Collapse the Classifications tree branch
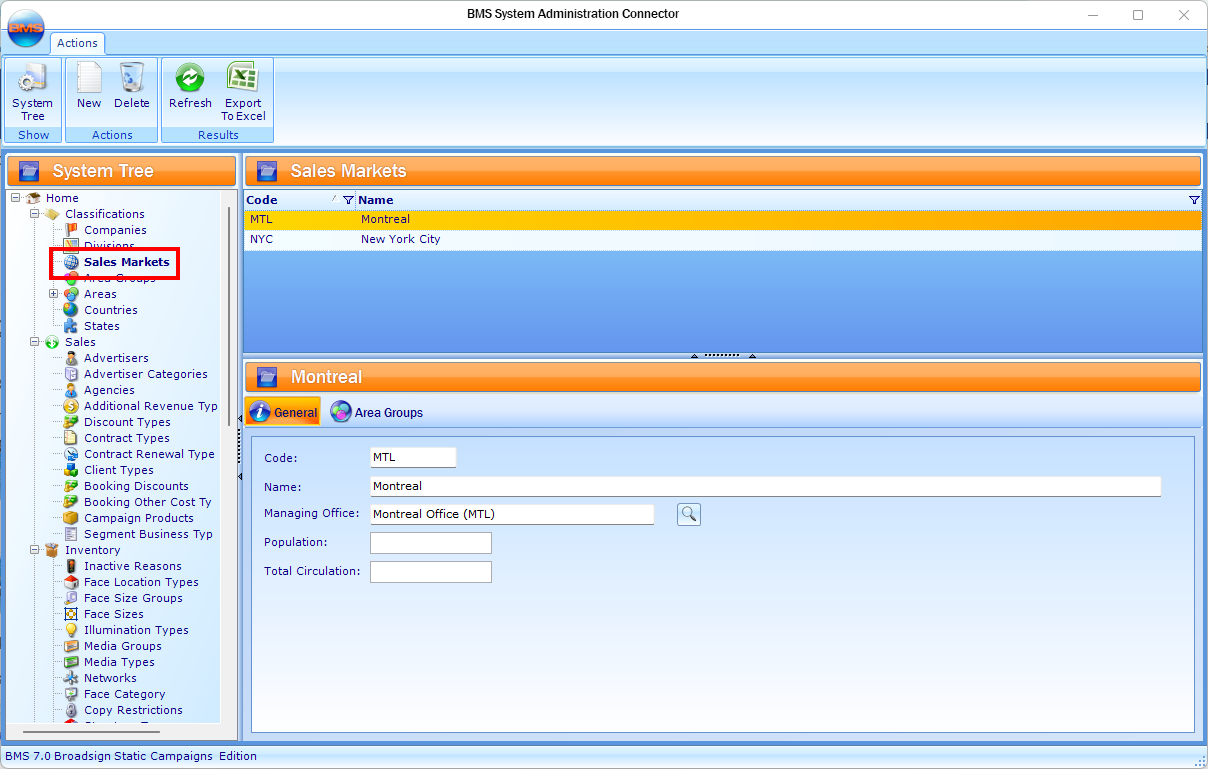The height and width of the screenshot is (769, 1208). click(x=35, y=214)
